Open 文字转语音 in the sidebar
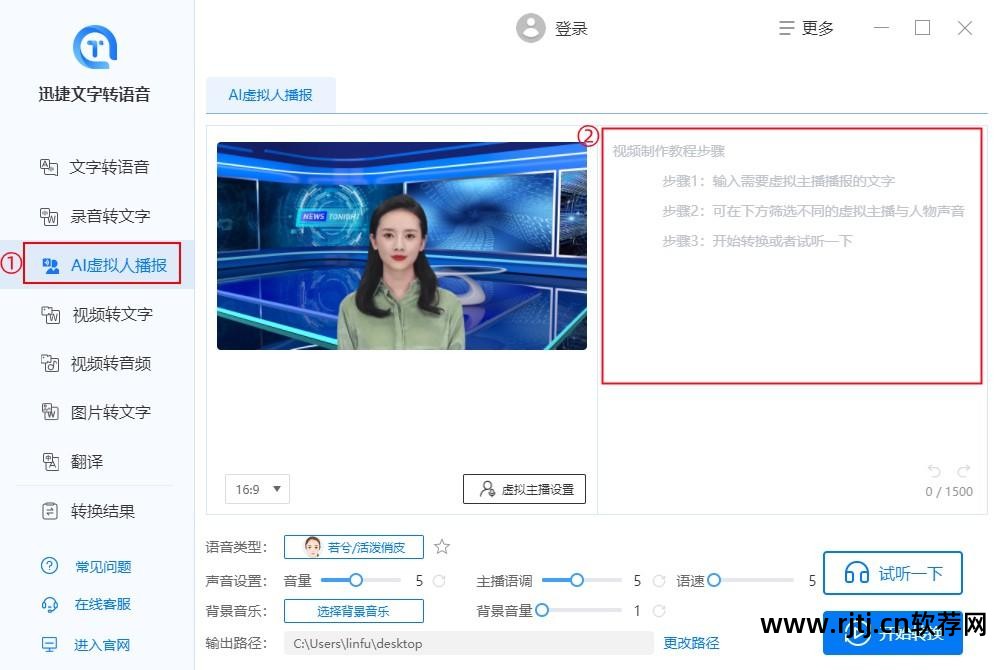Image resolution: width=996 pixels, height=670 pixels. pyautogui.click(x=95, y=167)
